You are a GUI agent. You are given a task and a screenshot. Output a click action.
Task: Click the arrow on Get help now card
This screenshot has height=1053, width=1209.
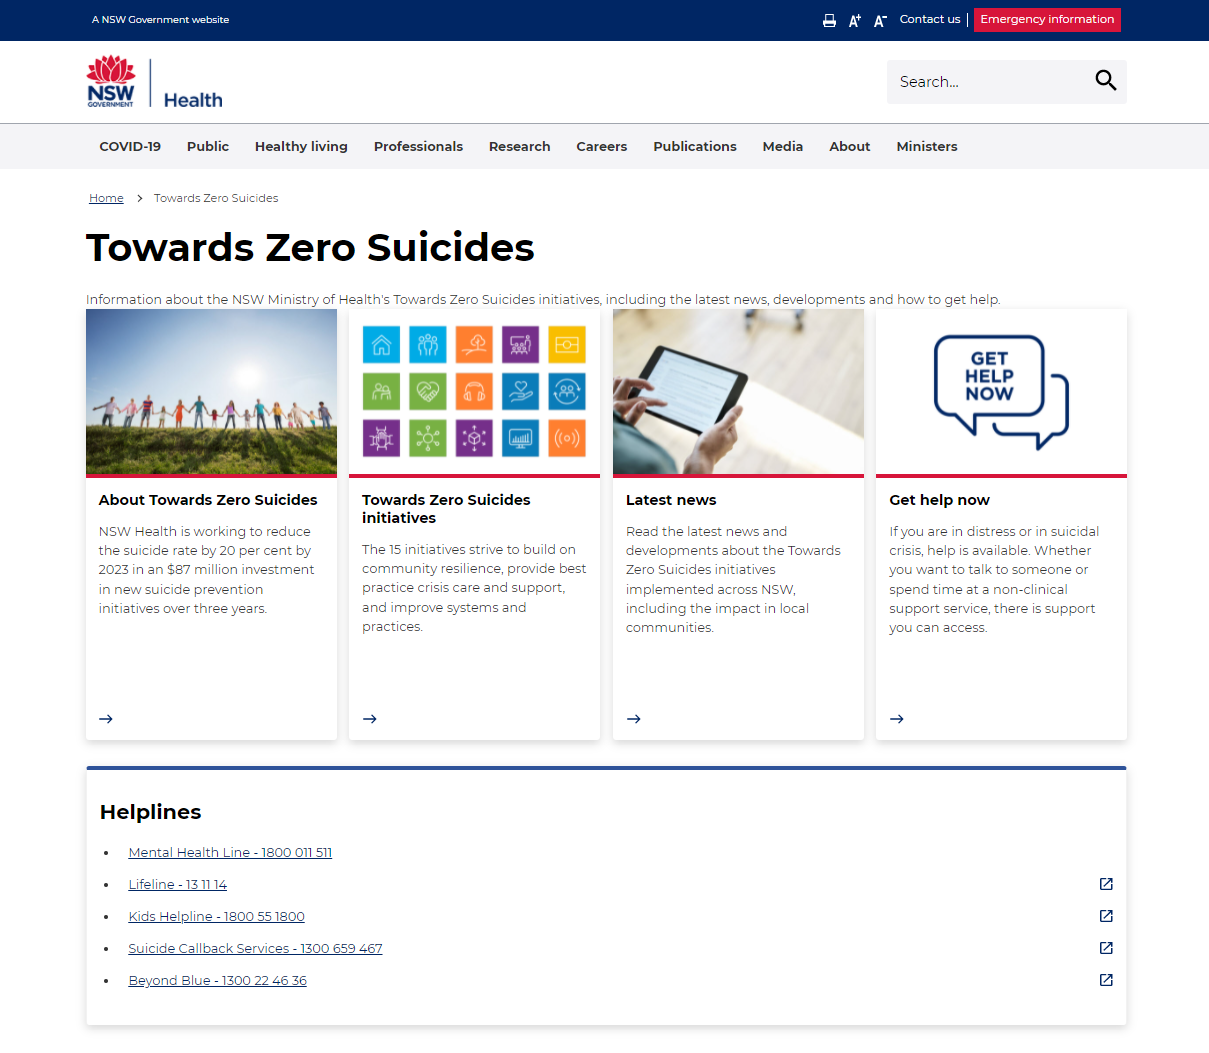897,719
